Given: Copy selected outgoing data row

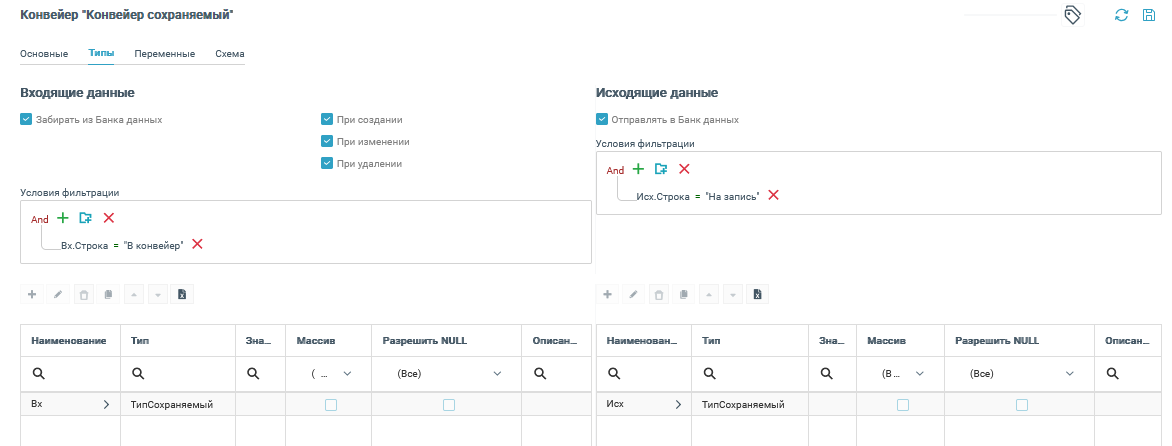Looking at the screenshot, I should click(683, 294).
